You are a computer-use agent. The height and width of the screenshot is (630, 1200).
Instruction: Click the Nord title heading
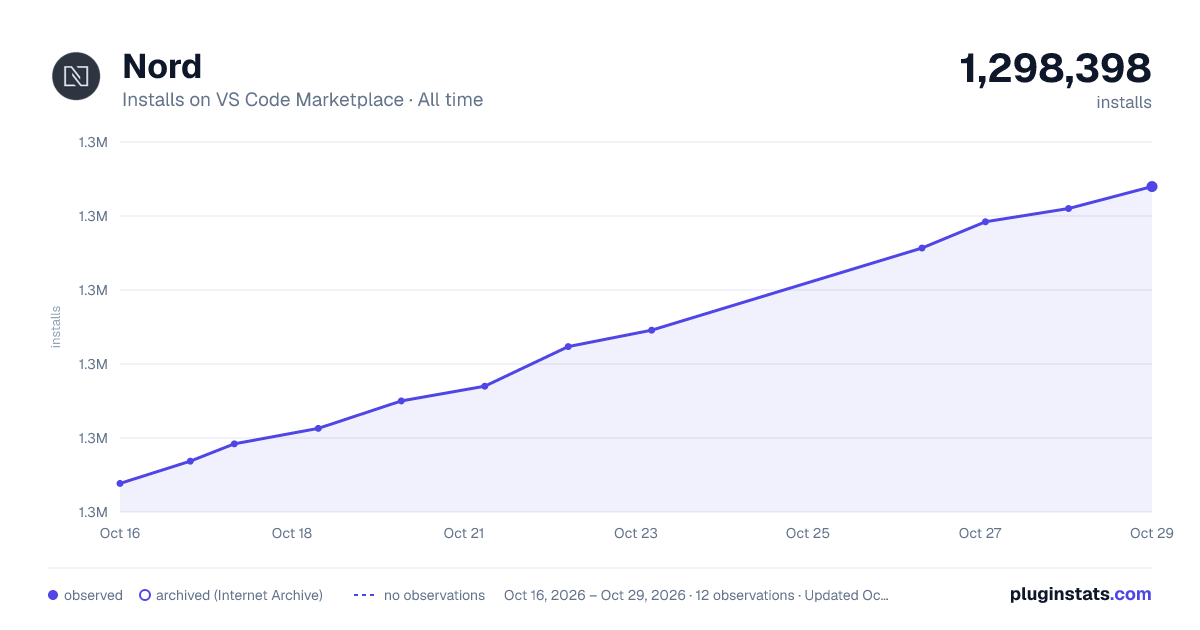162,67
